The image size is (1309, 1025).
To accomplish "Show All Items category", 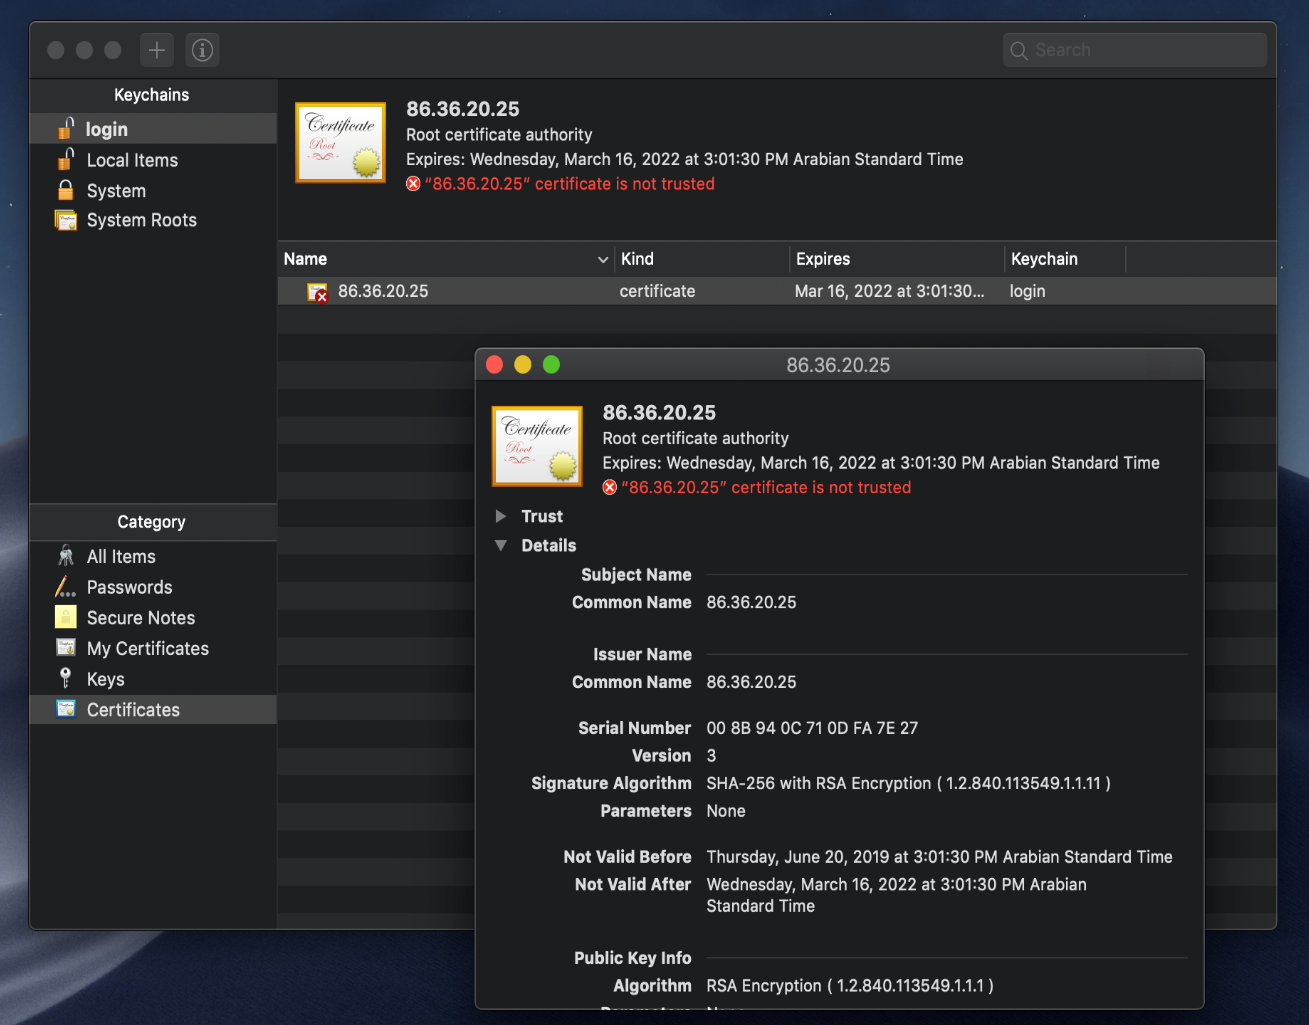I will (153, 556).
